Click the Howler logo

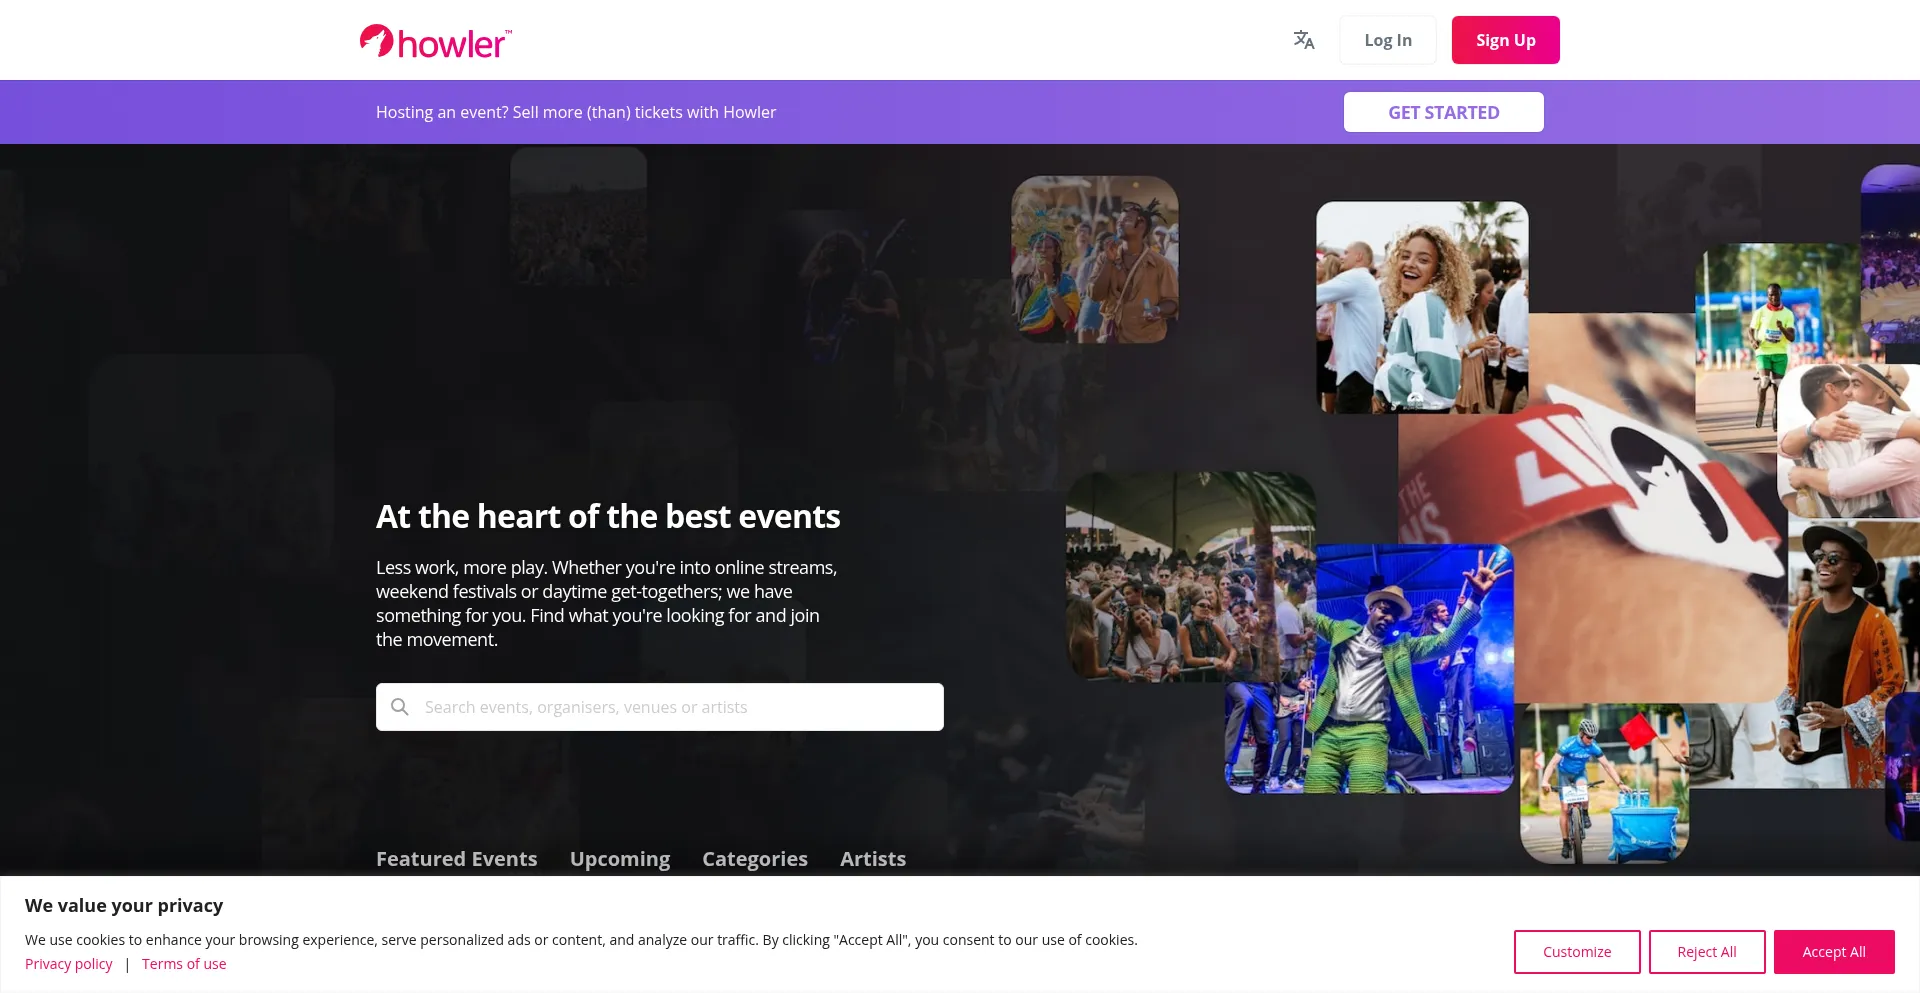[436, 41]
